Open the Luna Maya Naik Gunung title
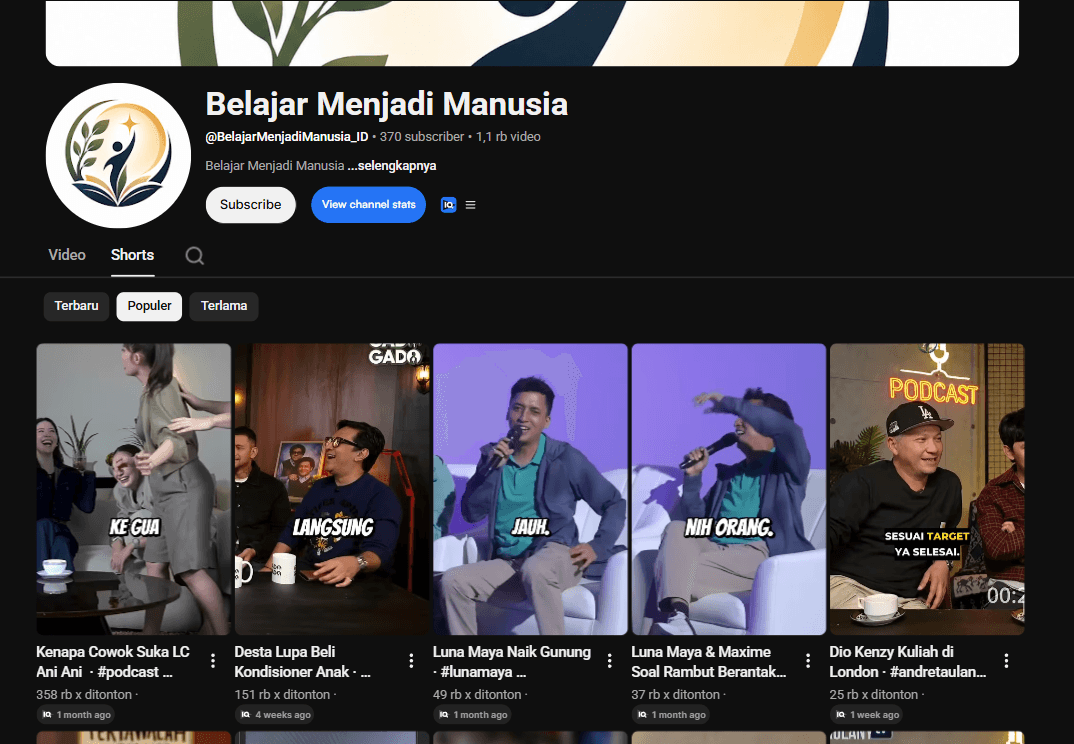The image size is (1074, 744). pyautogui.click(x=512, y=662)
